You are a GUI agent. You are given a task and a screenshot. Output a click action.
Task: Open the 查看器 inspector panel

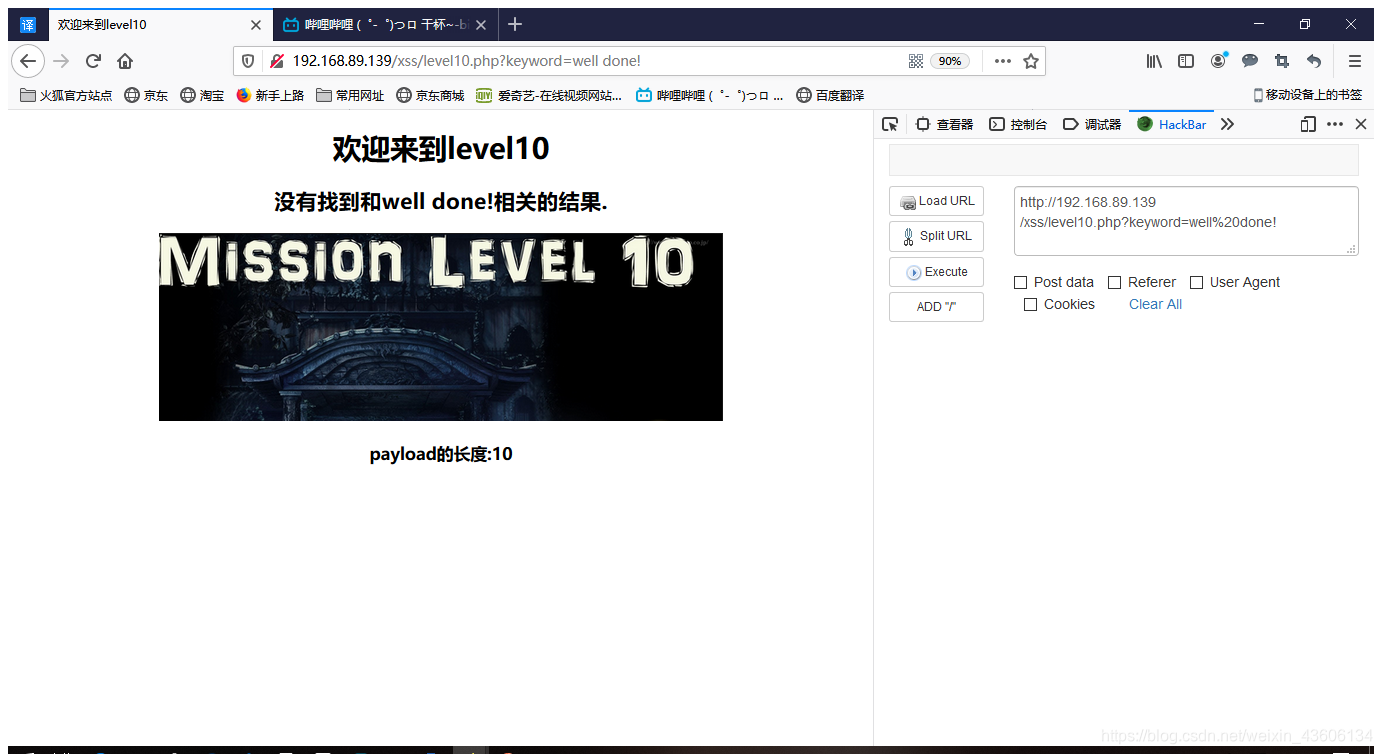click(944, 124)
